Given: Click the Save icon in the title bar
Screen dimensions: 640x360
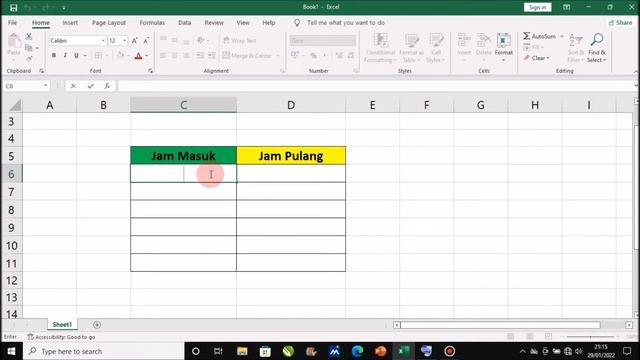Looking at the screenshot, I should coord(13,7).
